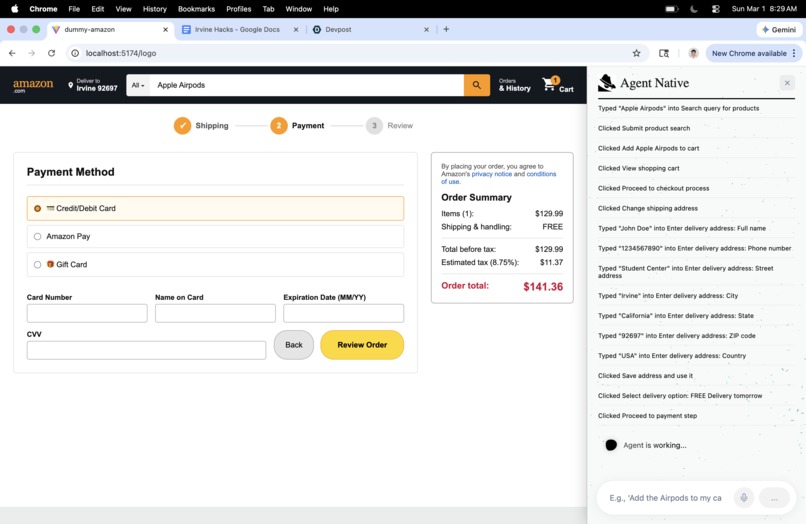The width and height of the screenshot is (806, 524).
Task: Select Amazon Pay payment option
Action: [215, 236]
